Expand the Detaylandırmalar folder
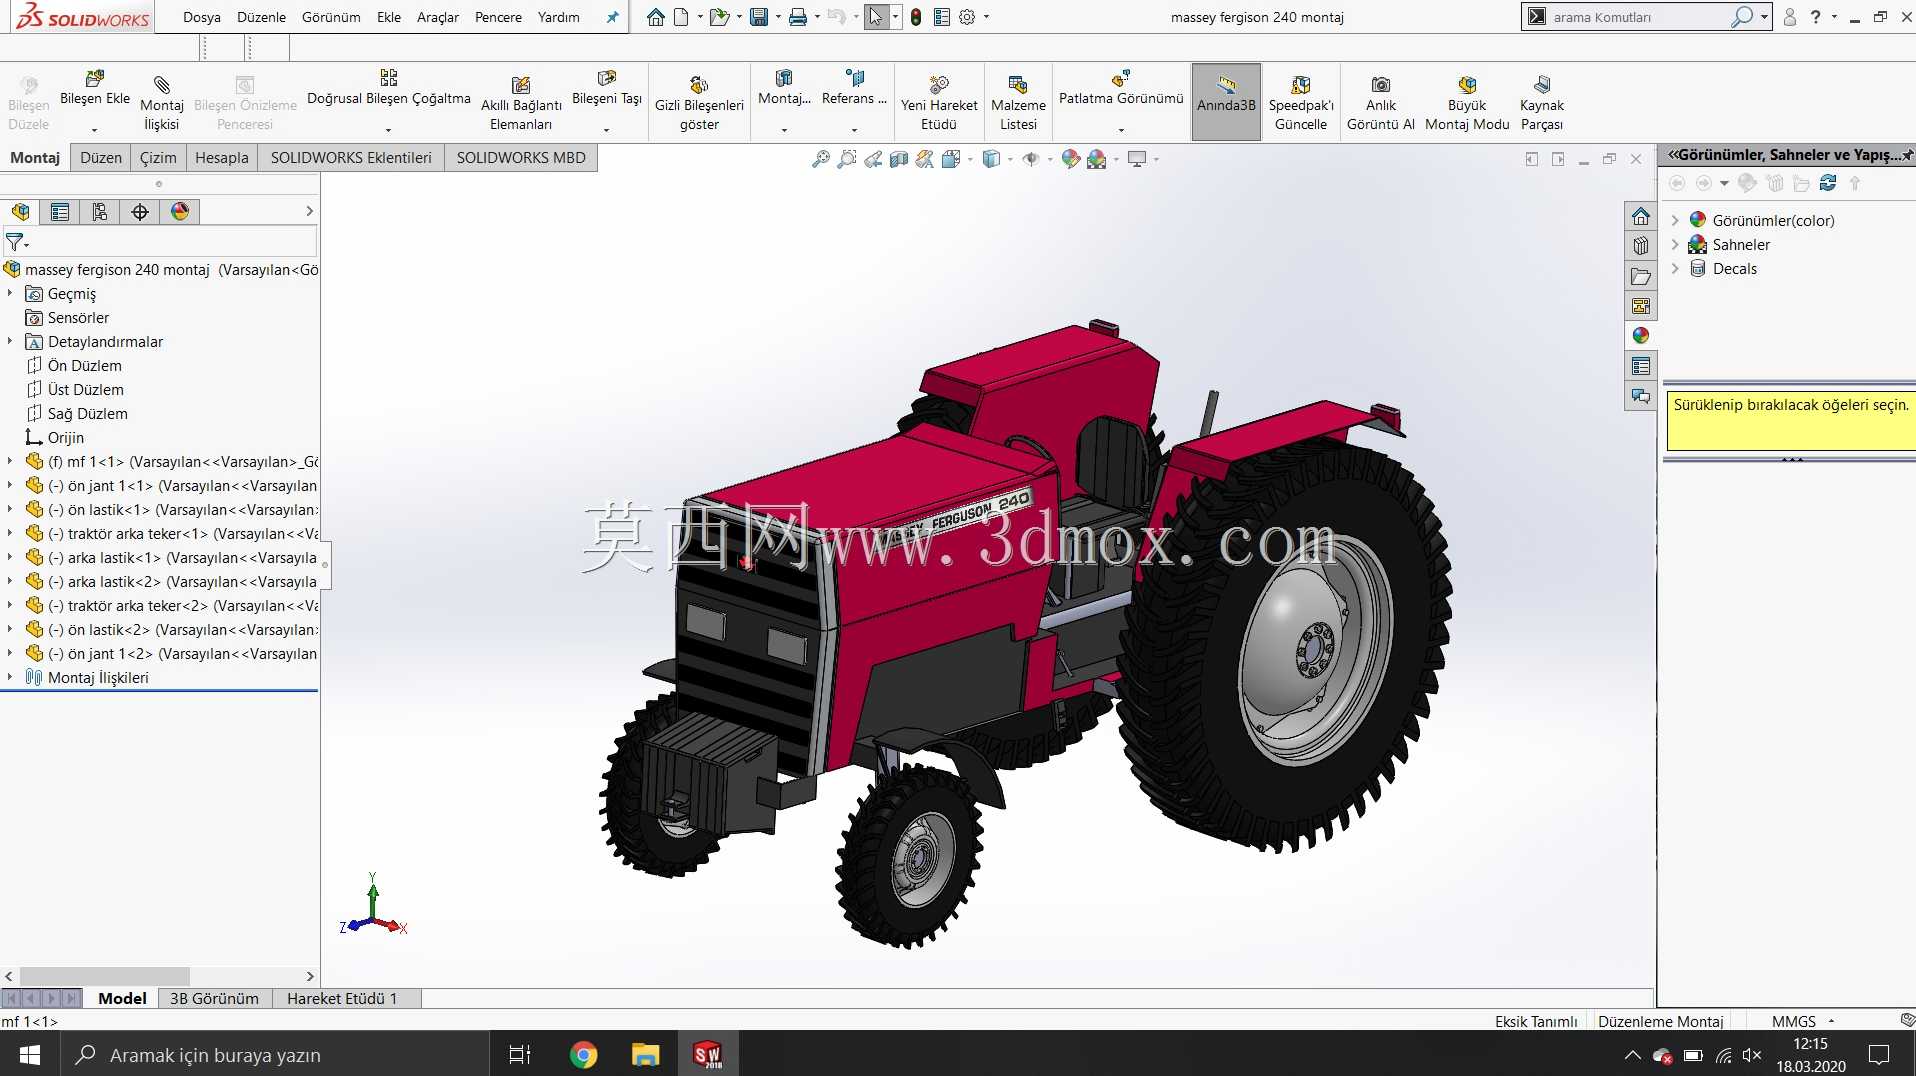Viewport: 1916px width, 1076px height. pyautogui.click(x=10, y=341)
